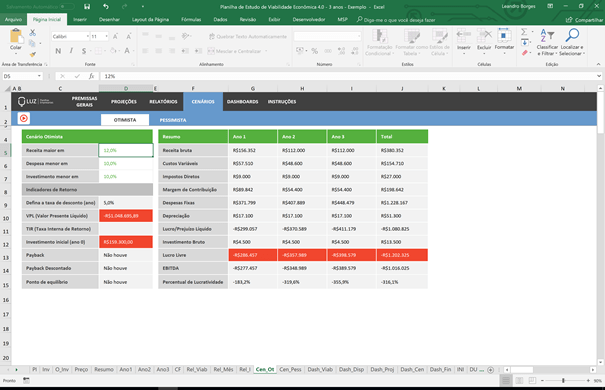The height and width of the screenshot is (390, 605).
Task: Open the Arquivo menu tab
Action: [14, 19]
